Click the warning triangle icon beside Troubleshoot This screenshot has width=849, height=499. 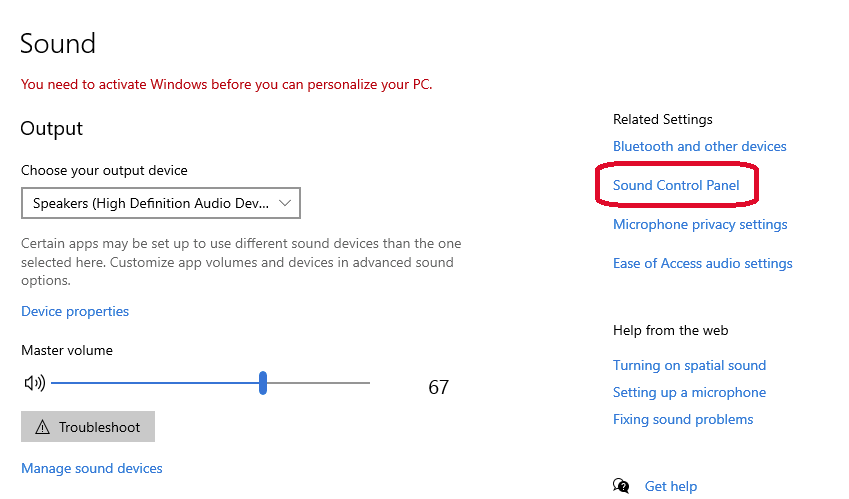click(42, 427)
